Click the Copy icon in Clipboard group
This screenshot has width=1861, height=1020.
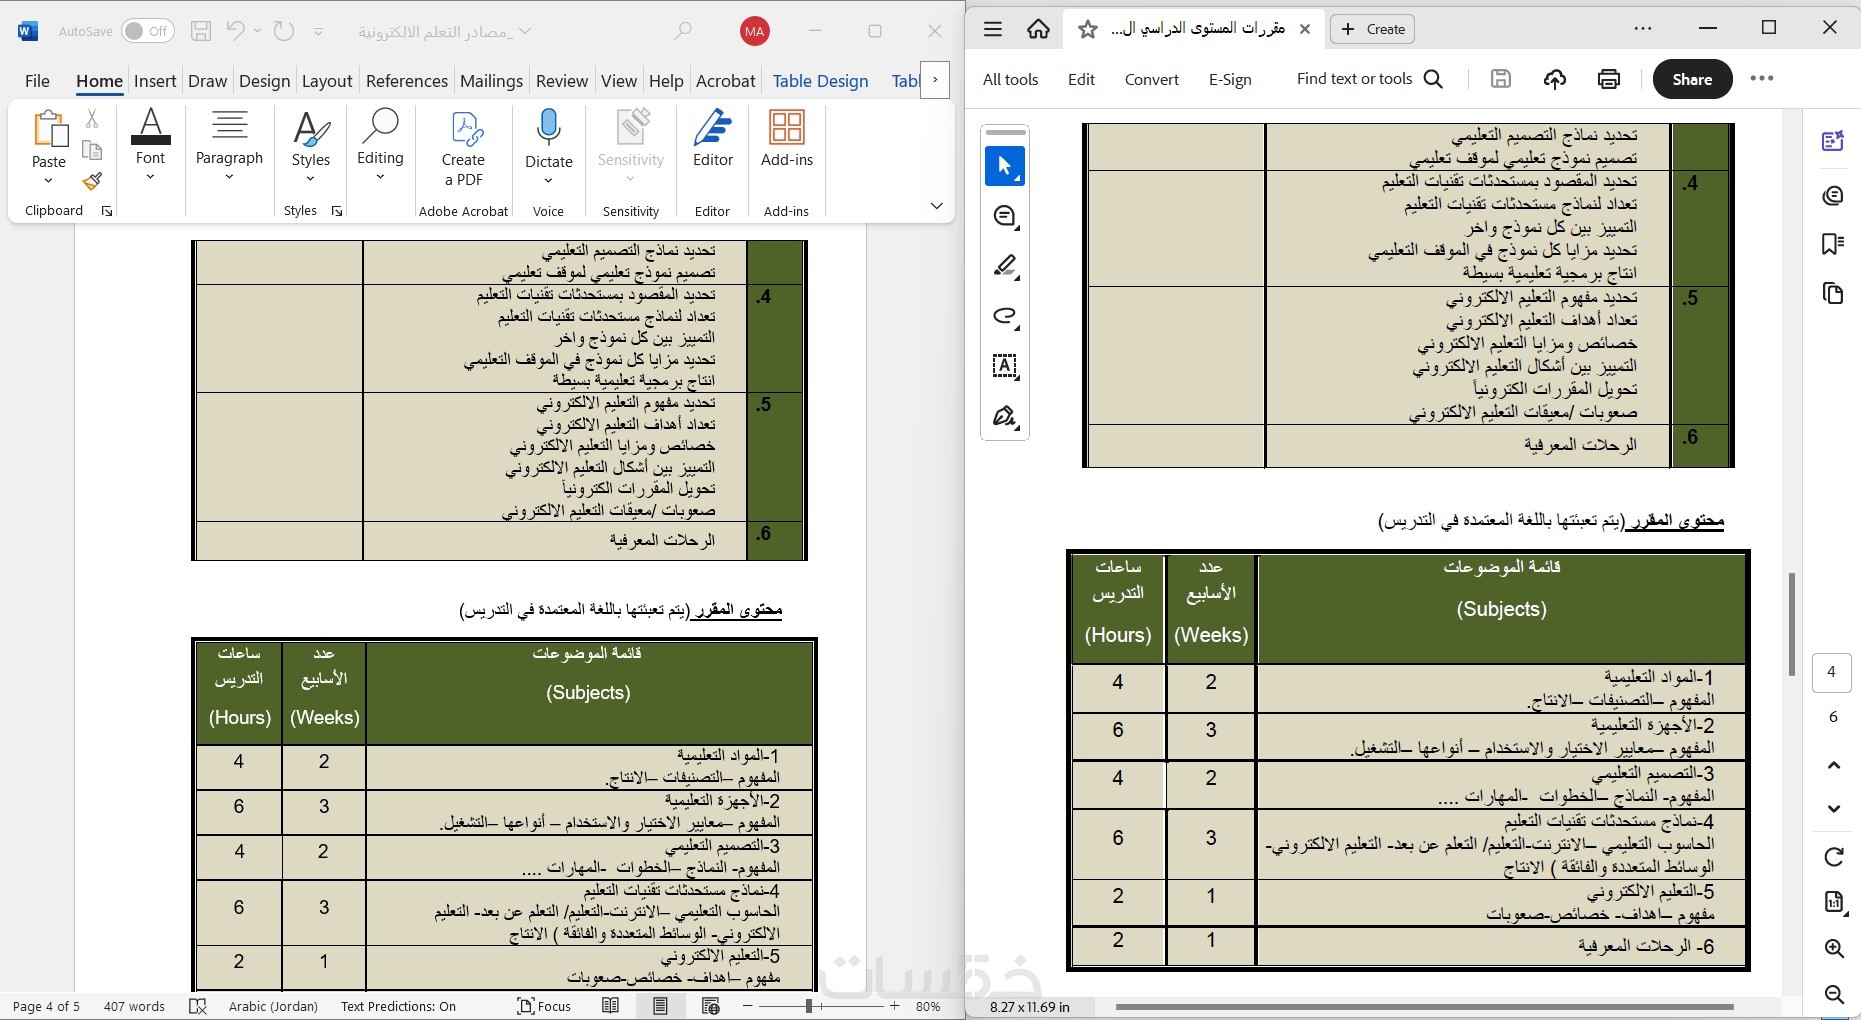(x=92, y=150)
